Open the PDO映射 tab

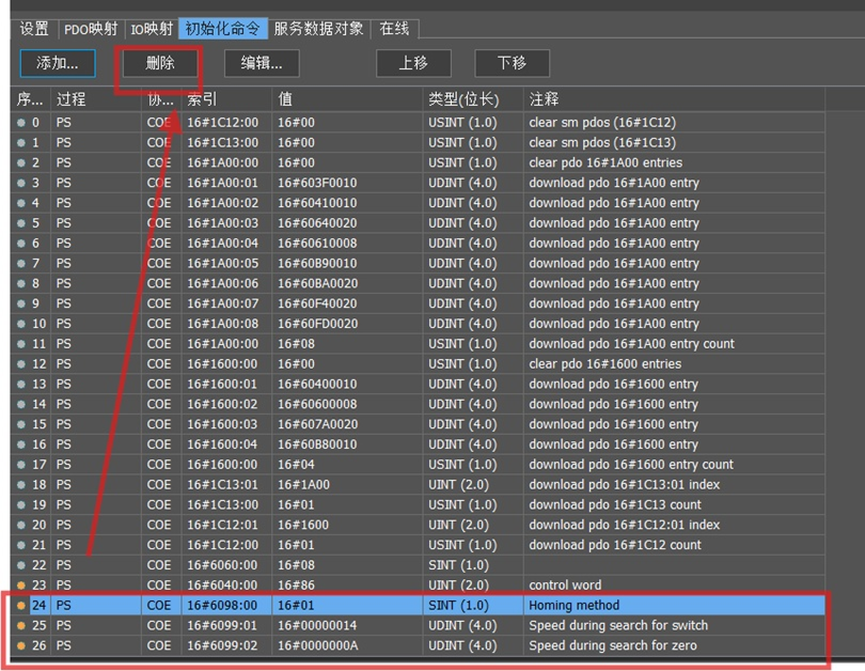[x=90, y=29]
